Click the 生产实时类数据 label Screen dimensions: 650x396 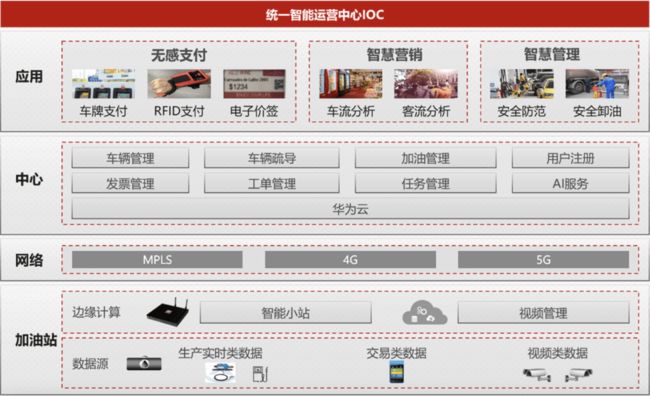tap(220, 353)
